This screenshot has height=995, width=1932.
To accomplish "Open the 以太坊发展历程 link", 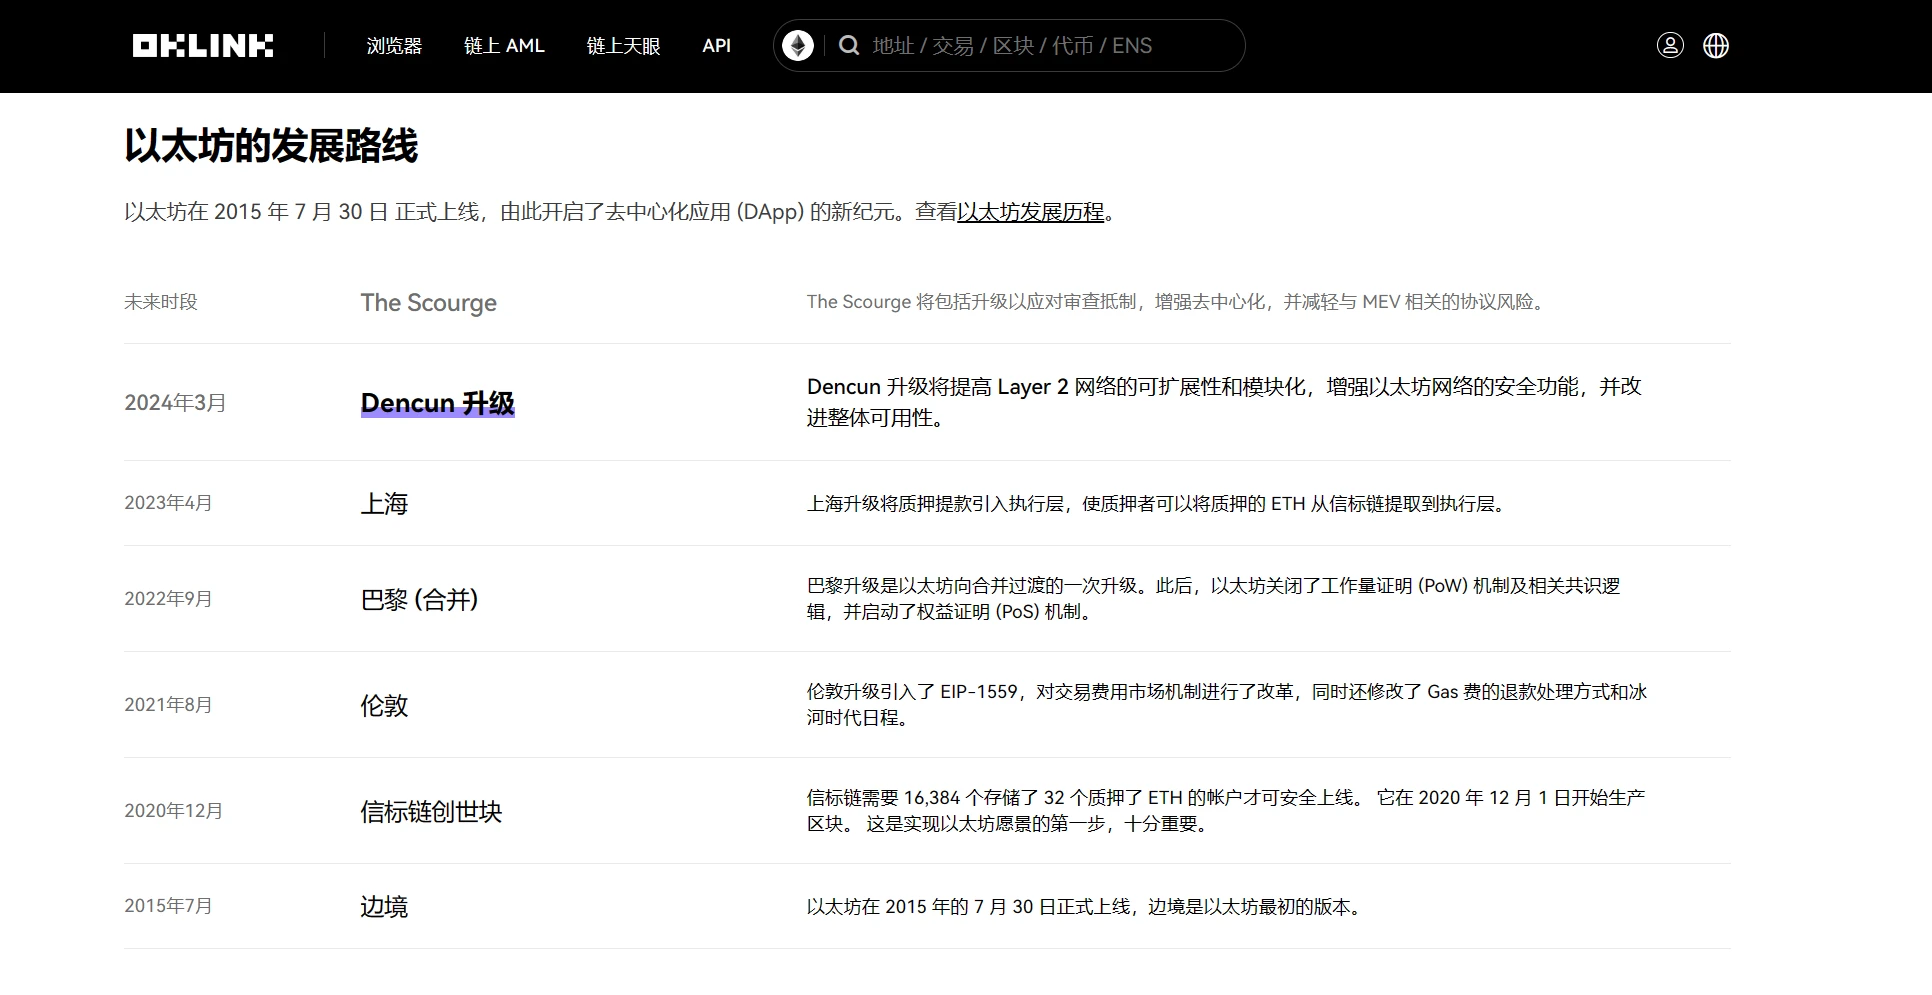I will tap(1032, 212).
